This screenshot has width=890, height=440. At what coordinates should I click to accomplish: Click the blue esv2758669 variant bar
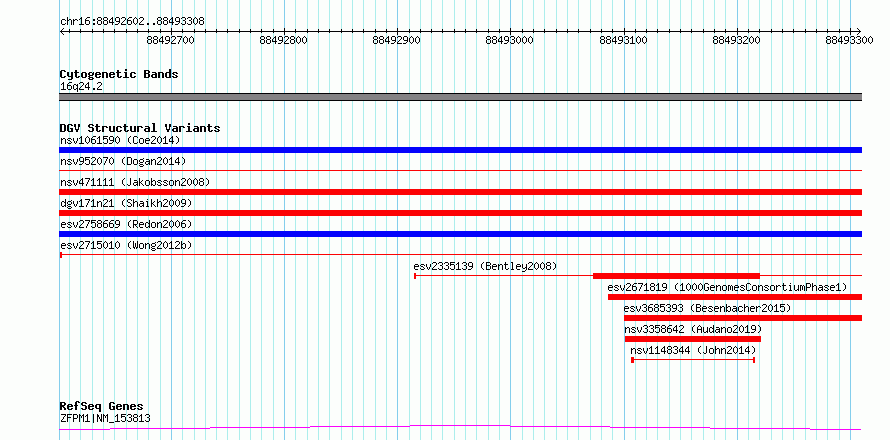(460, 234)
